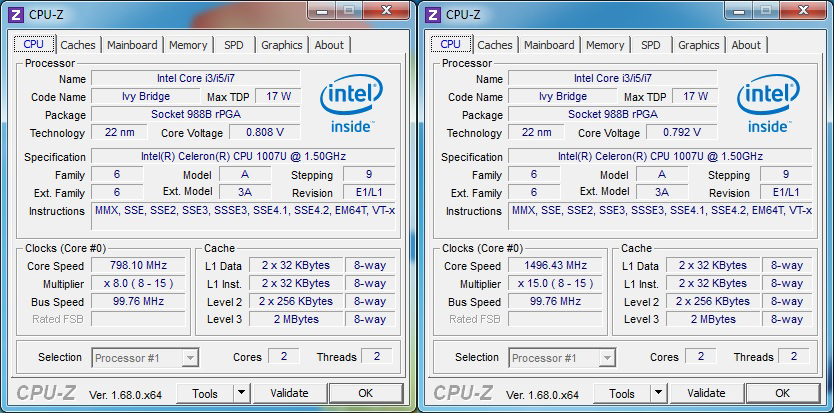Click the Intel inside logo in left window
The width and height of the screenshot is (834, 413).
pyautogui.click(x=351, y=103)
